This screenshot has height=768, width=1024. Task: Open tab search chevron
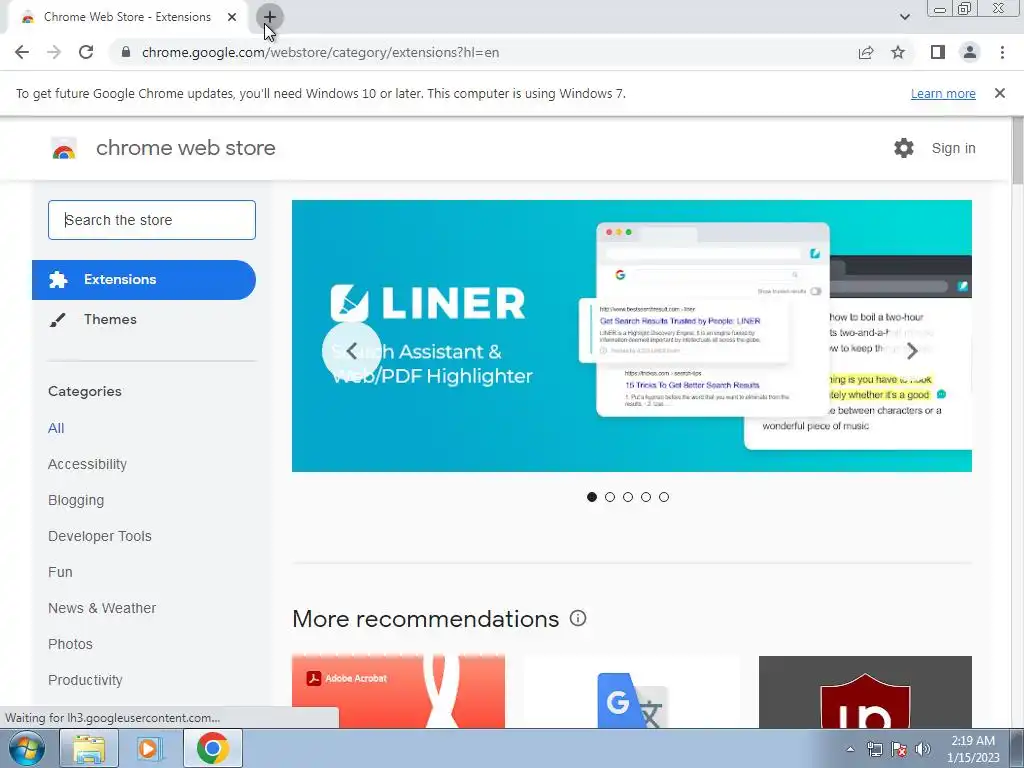[904, 17]
